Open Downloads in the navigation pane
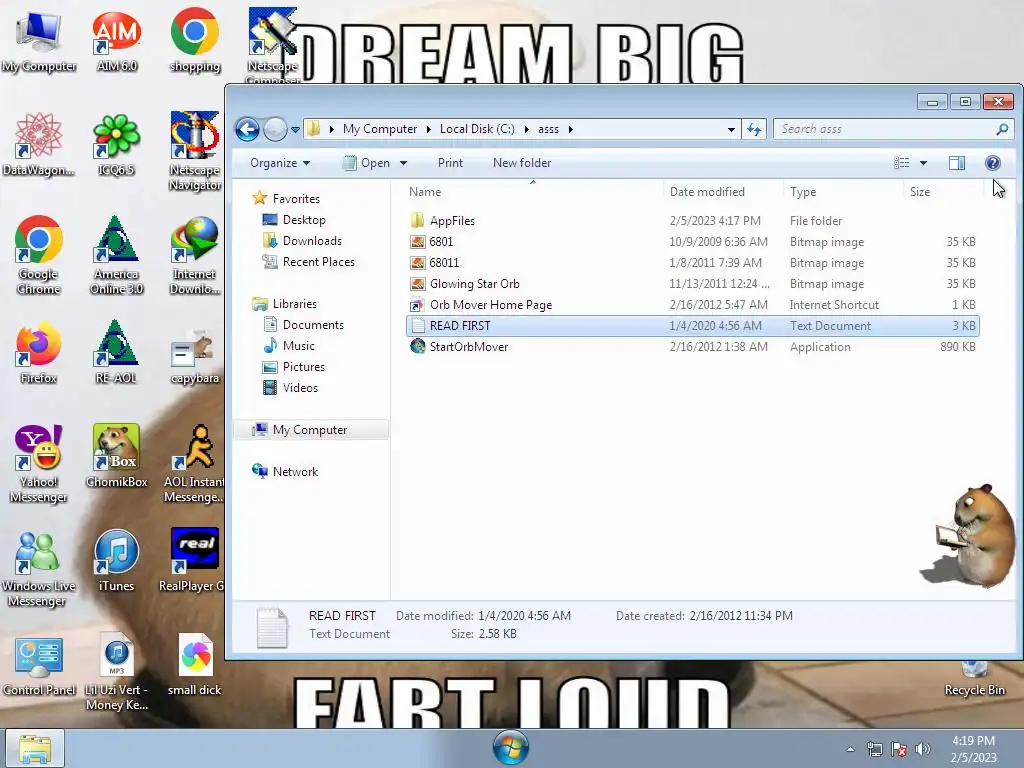 [302, 241]
